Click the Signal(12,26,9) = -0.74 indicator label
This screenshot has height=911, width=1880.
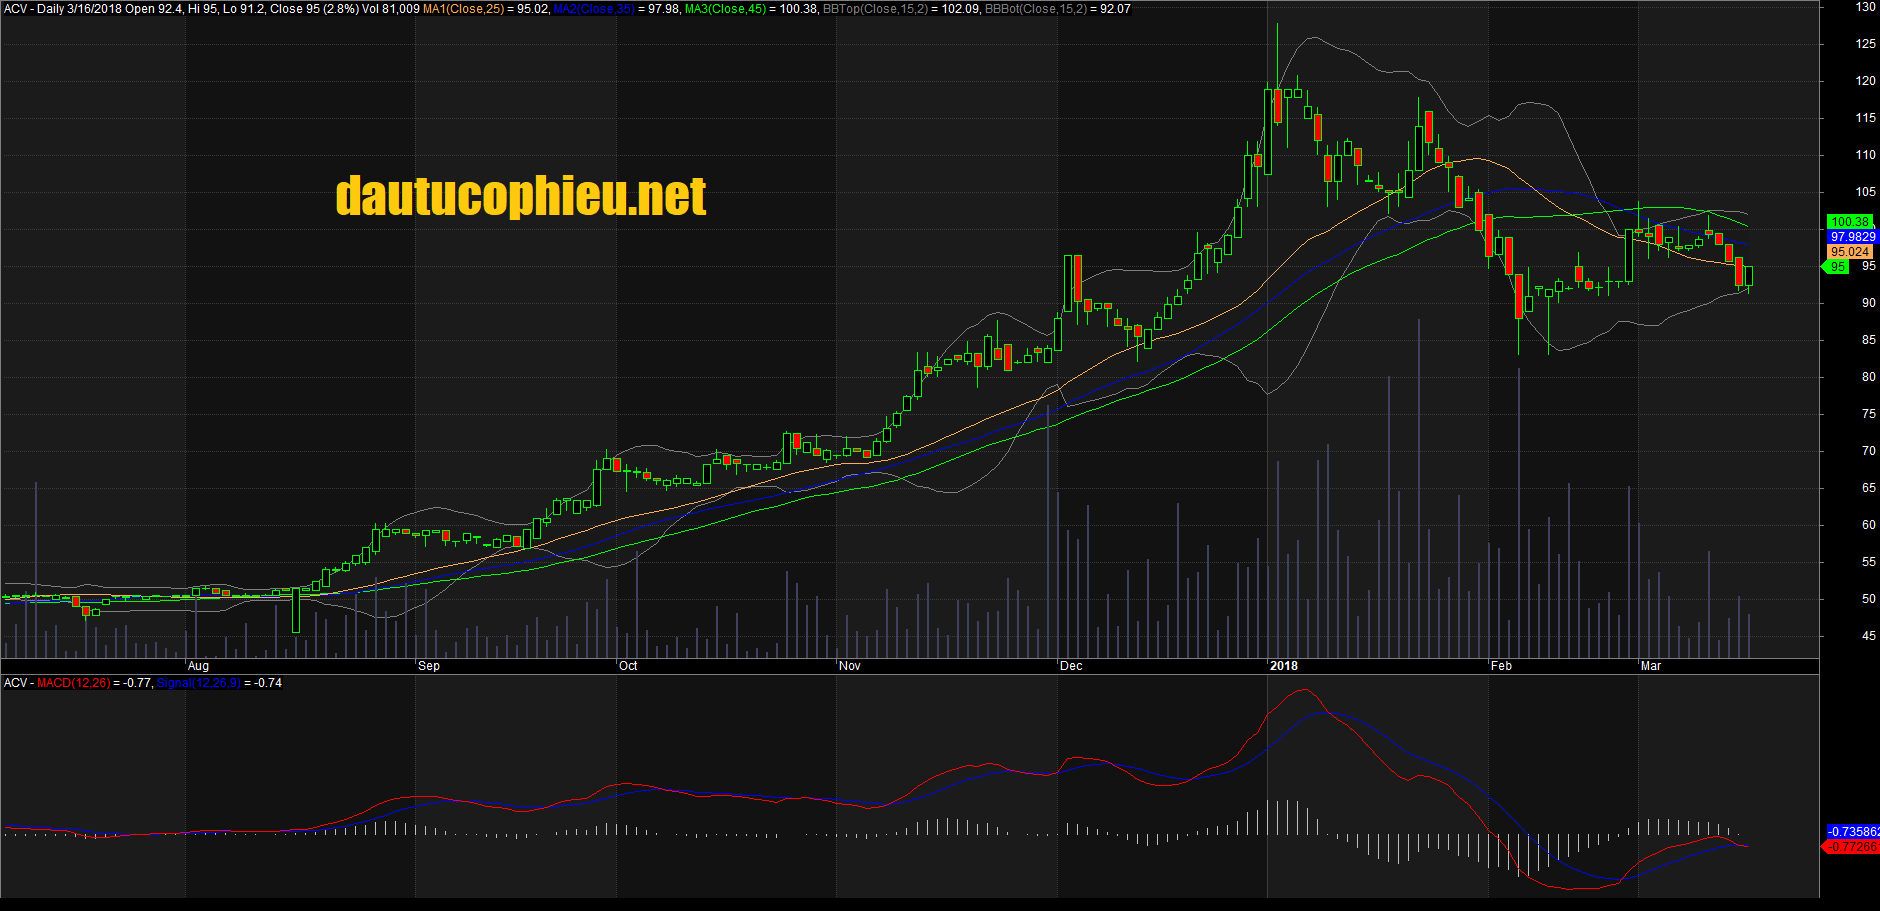(219, 683)
